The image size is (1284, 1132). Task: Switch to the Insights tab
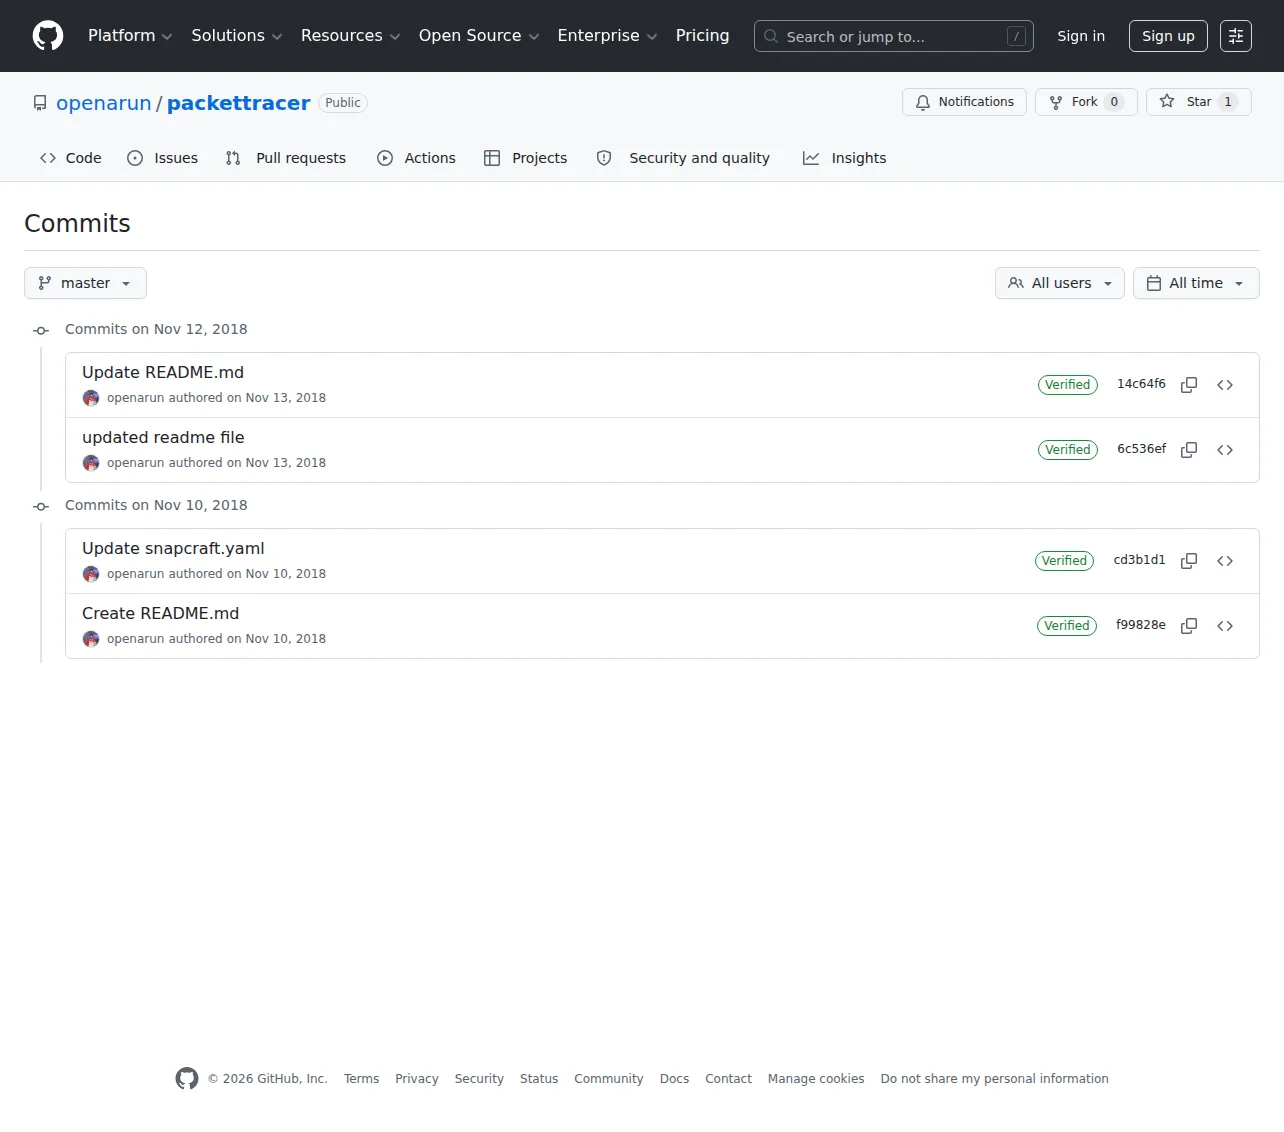[845, 158]
